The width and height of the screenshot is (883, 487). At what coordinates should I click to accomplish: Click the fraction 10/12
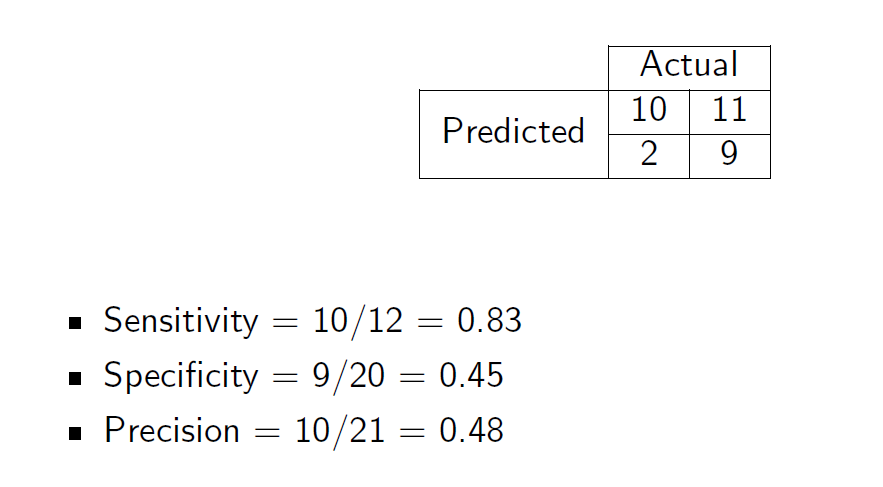358,321
